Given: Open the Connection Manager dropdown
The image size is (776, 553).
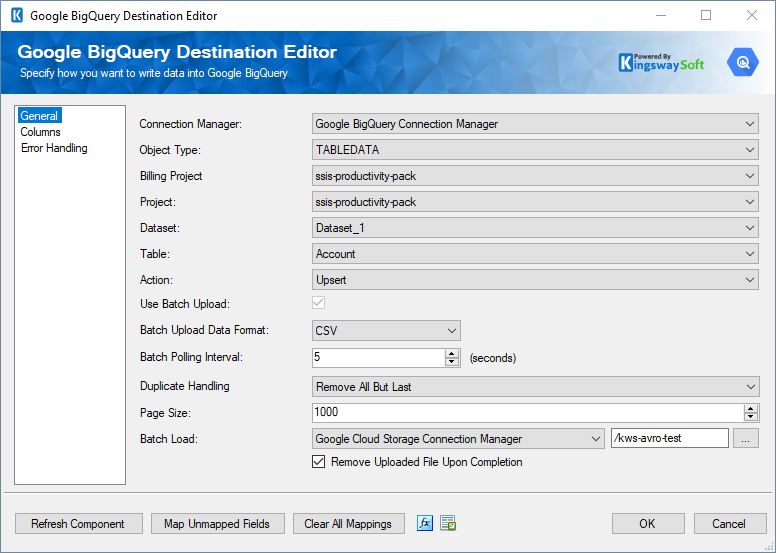Looking at the screenshot, I should coord(535,124).
